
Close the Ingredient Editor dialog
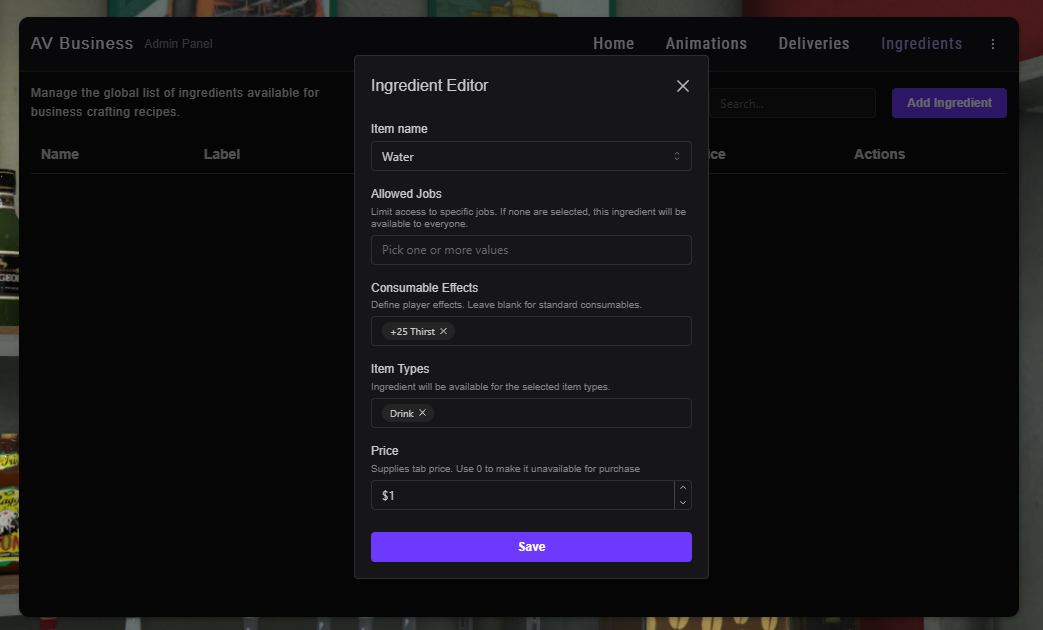pos(683,86)
